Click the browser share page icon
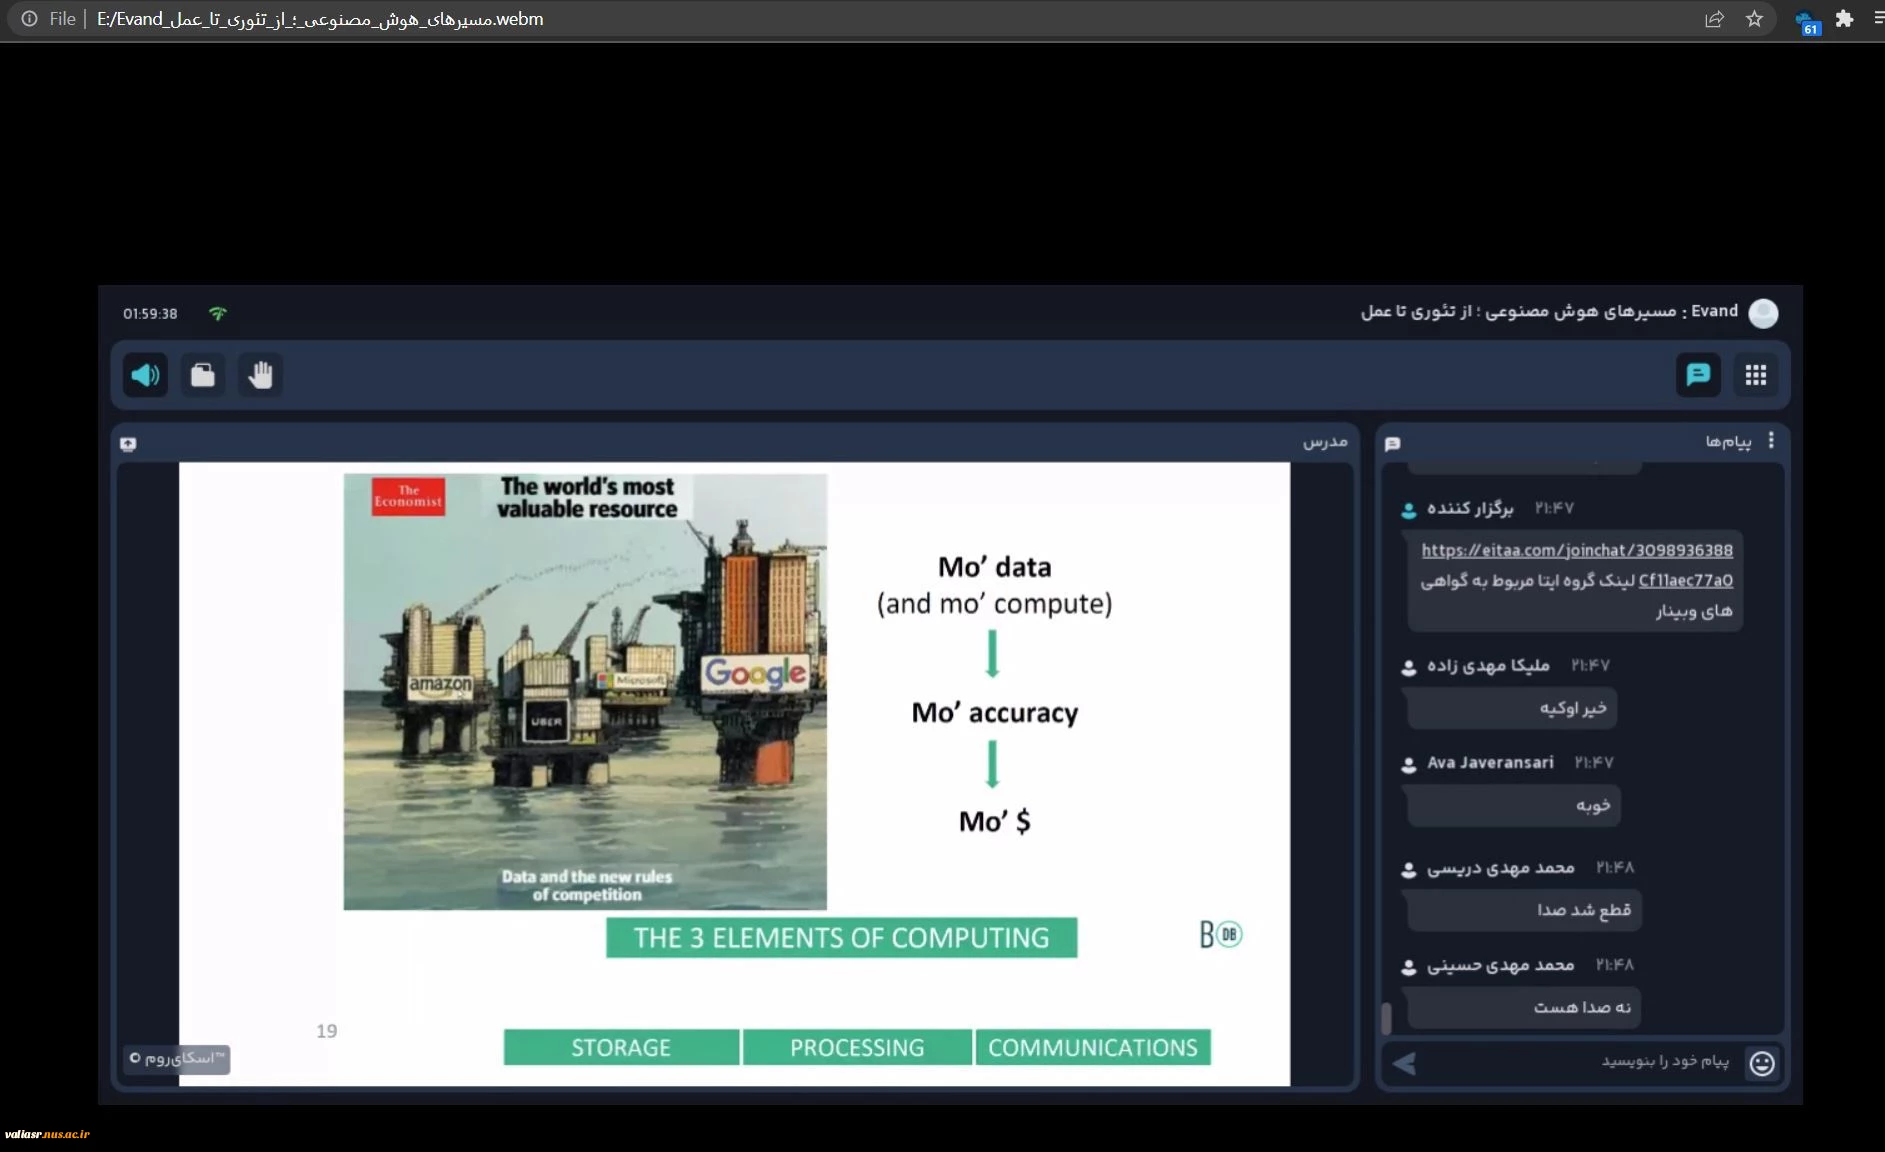This screenshot has height=1152, width=1885. (1714, 19)
